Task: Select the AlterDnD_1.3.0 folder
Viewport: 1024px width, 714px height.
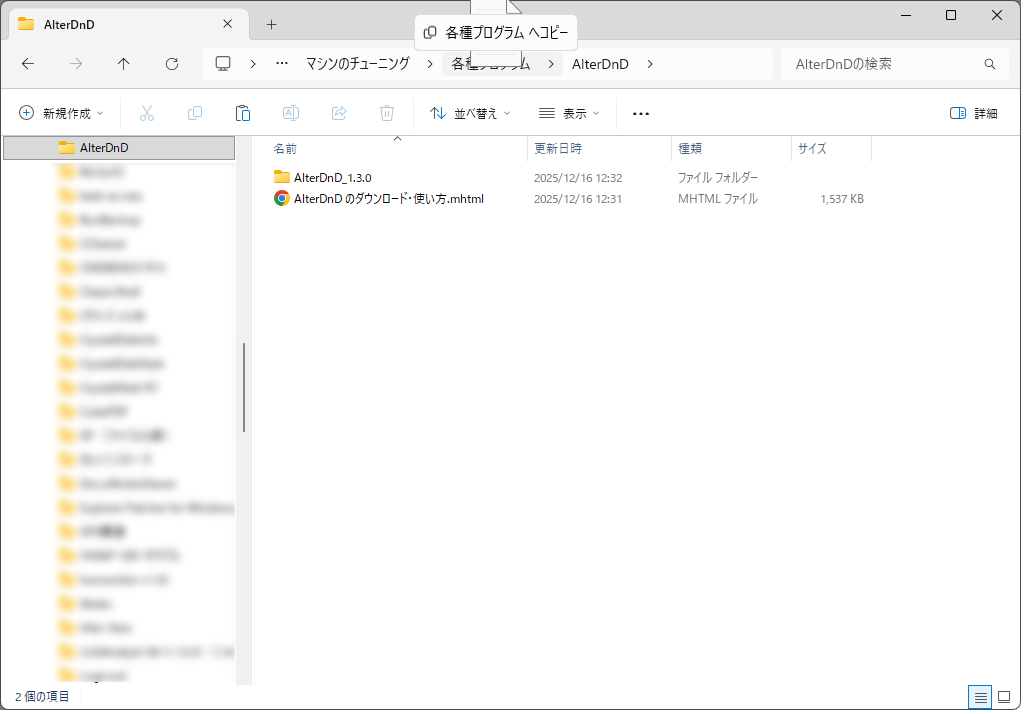Action: [332, 178]
